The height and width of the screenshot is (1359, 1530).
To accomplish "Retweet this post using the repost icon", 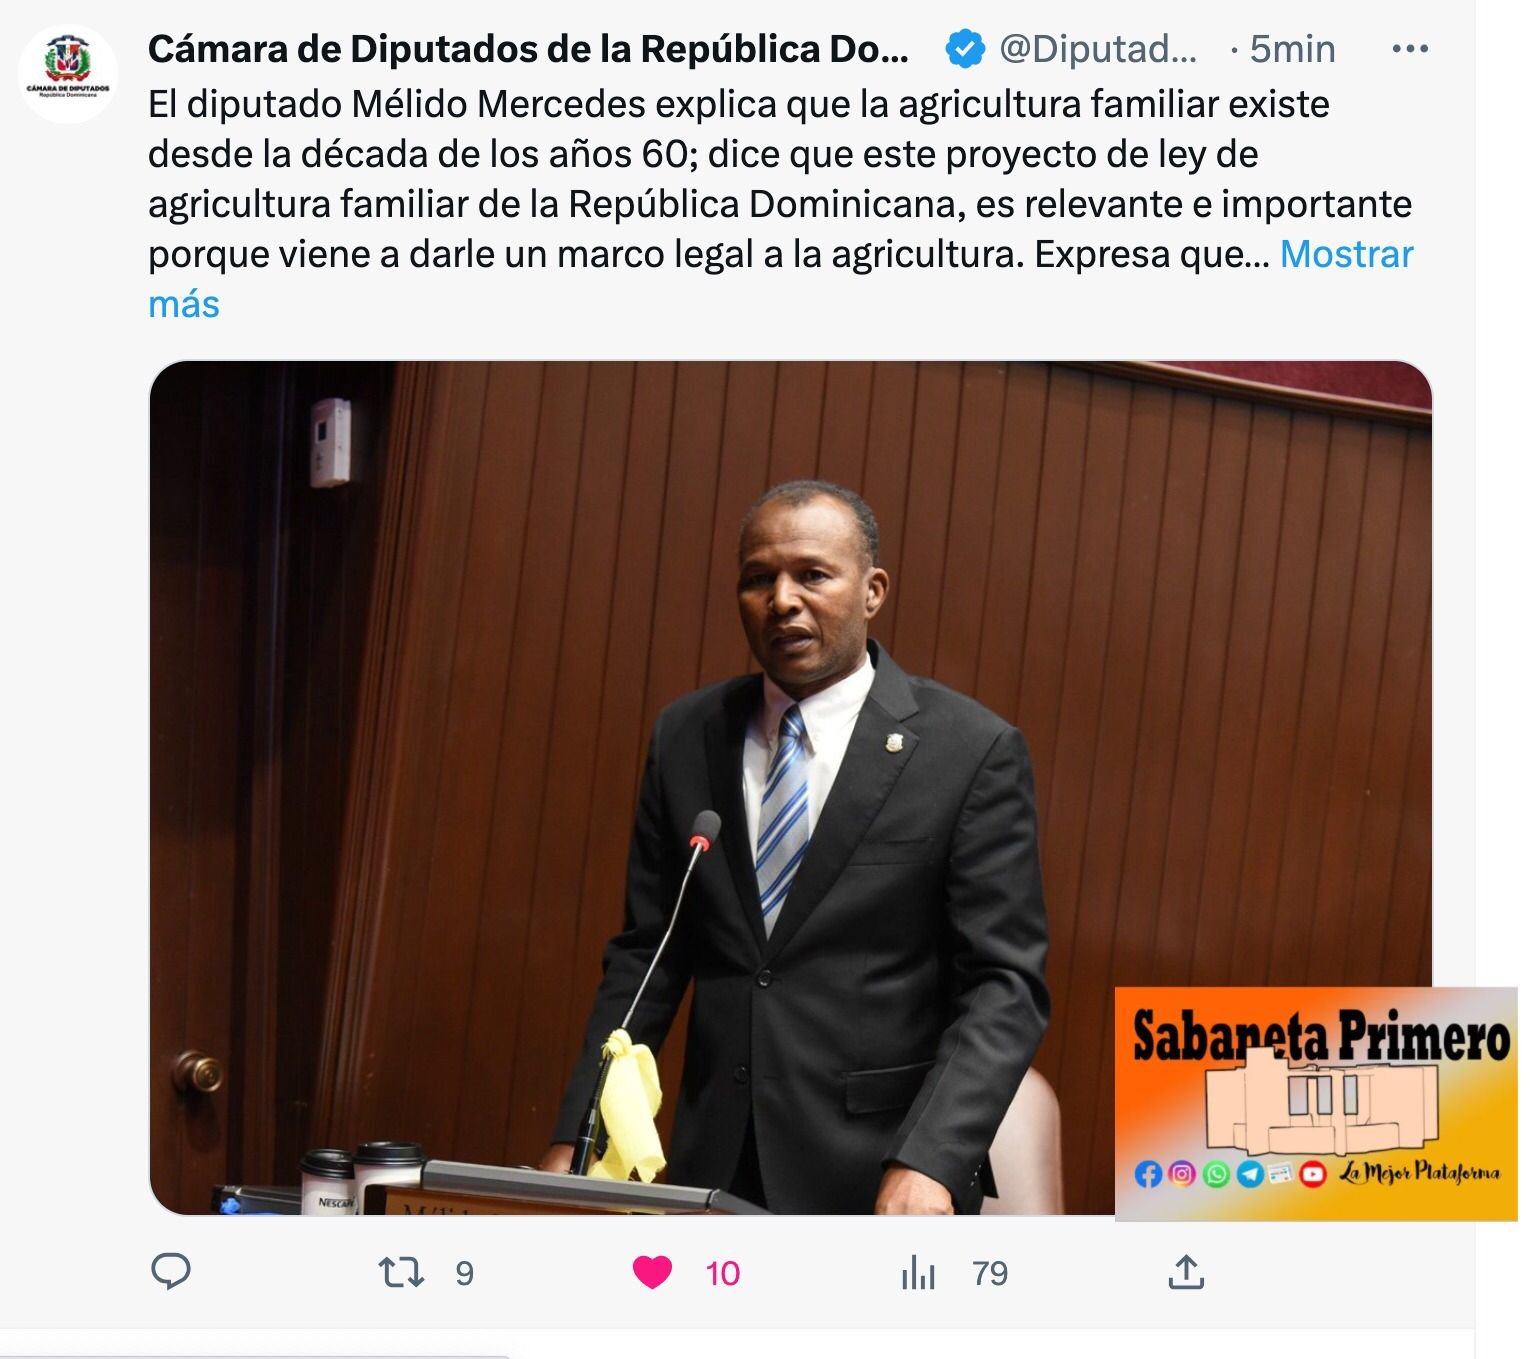I will tap(401, 1273).
